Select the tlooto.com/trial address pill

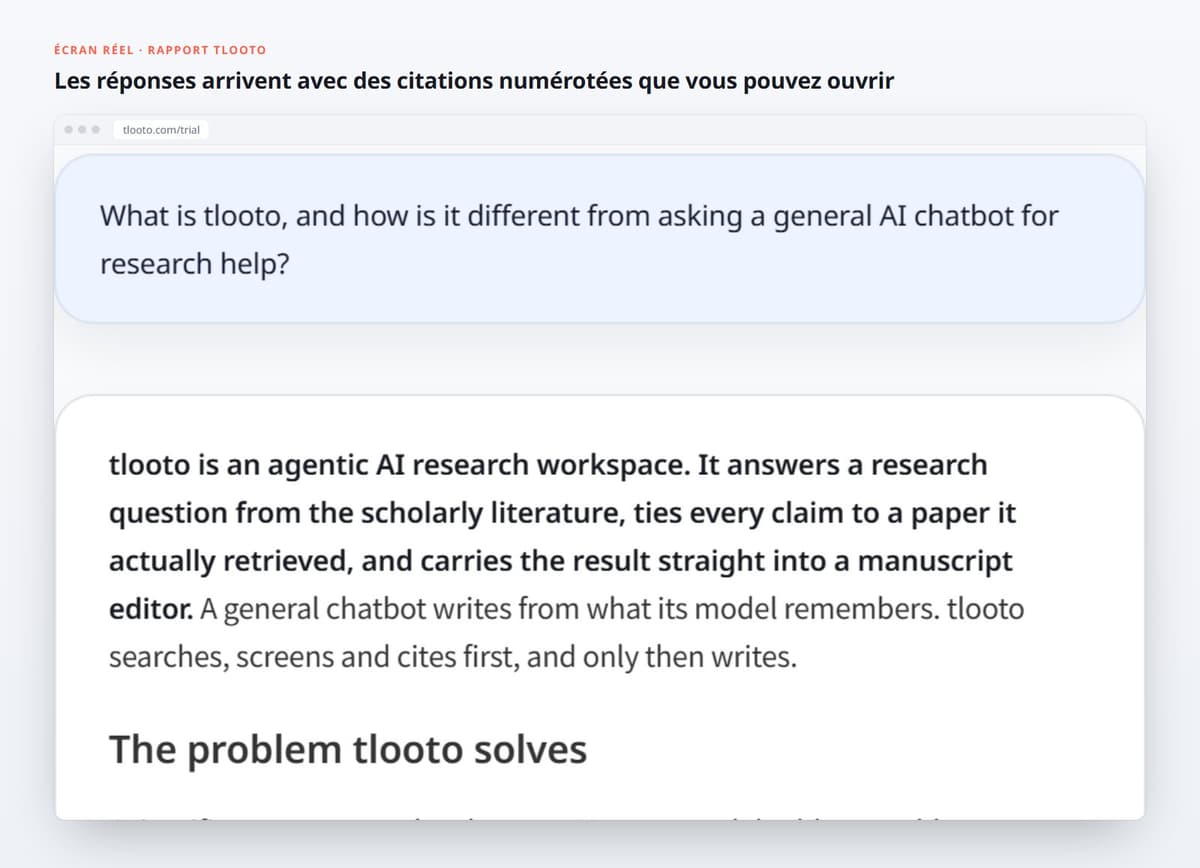[x=161, y=130]
